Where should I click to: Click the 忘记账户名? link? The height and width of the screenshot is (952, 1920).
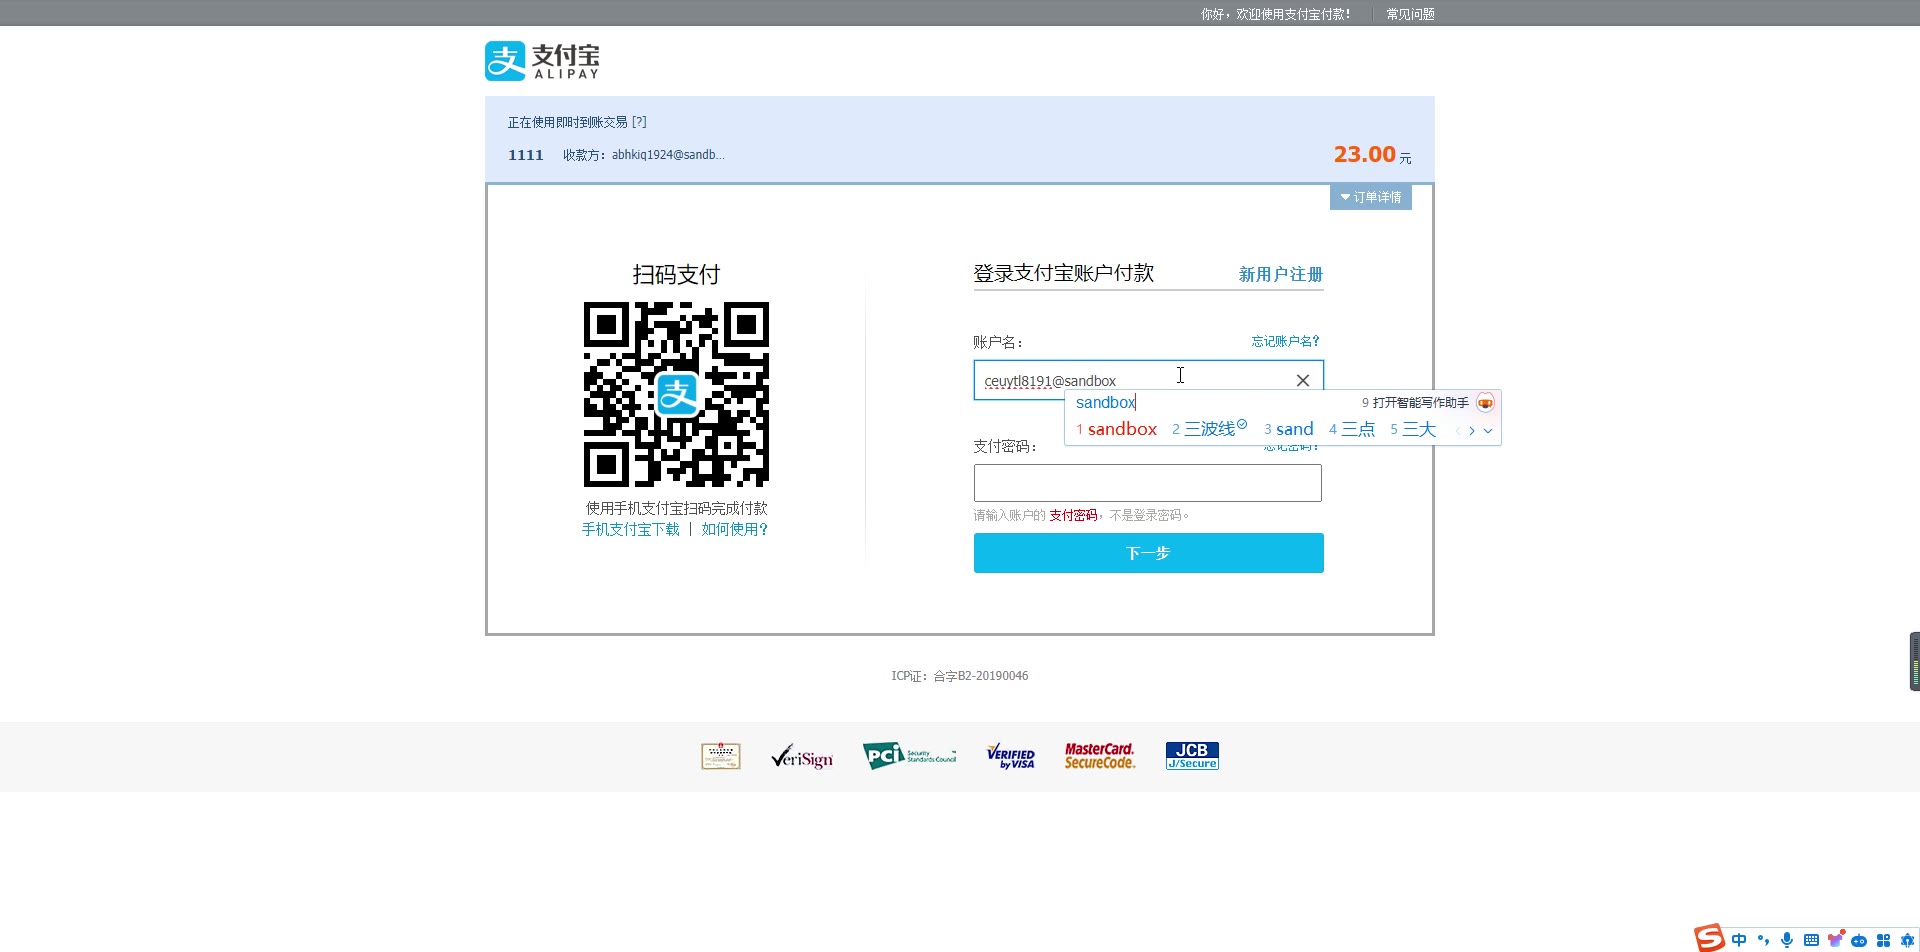[x=1285, y=341]
